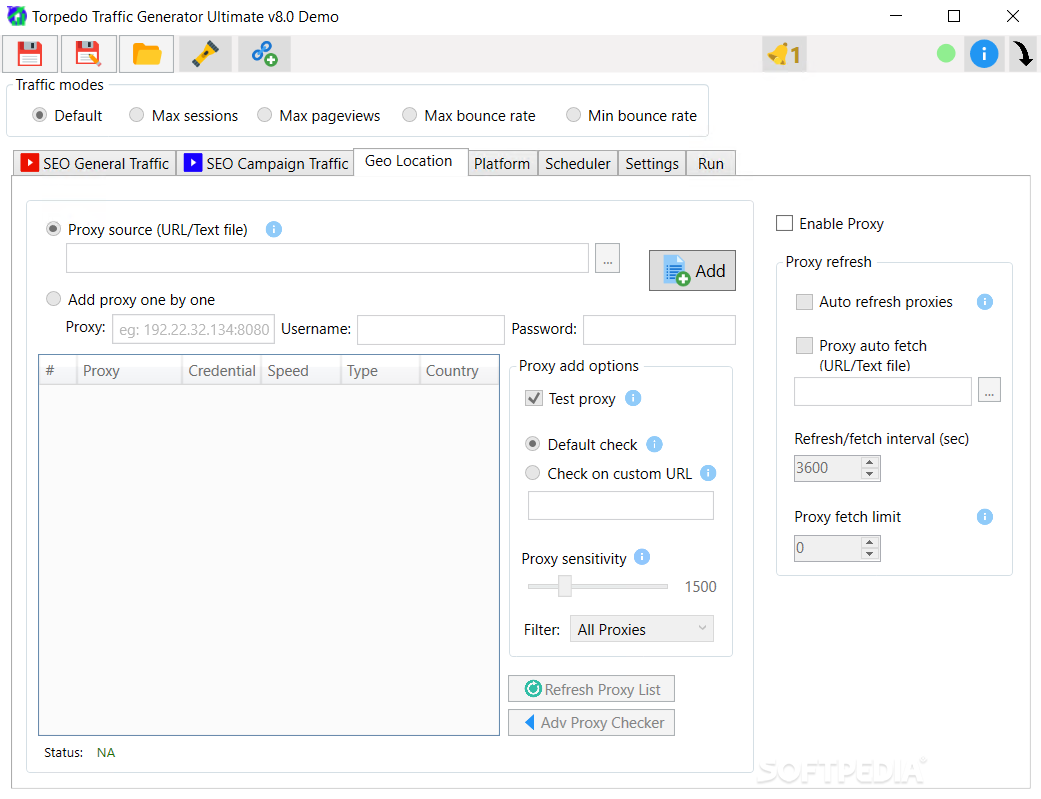Viewport: 1041px width, 799px height.
Task: Show info icon beside Proxy fetch limit
Action: [x=985, y=516]
